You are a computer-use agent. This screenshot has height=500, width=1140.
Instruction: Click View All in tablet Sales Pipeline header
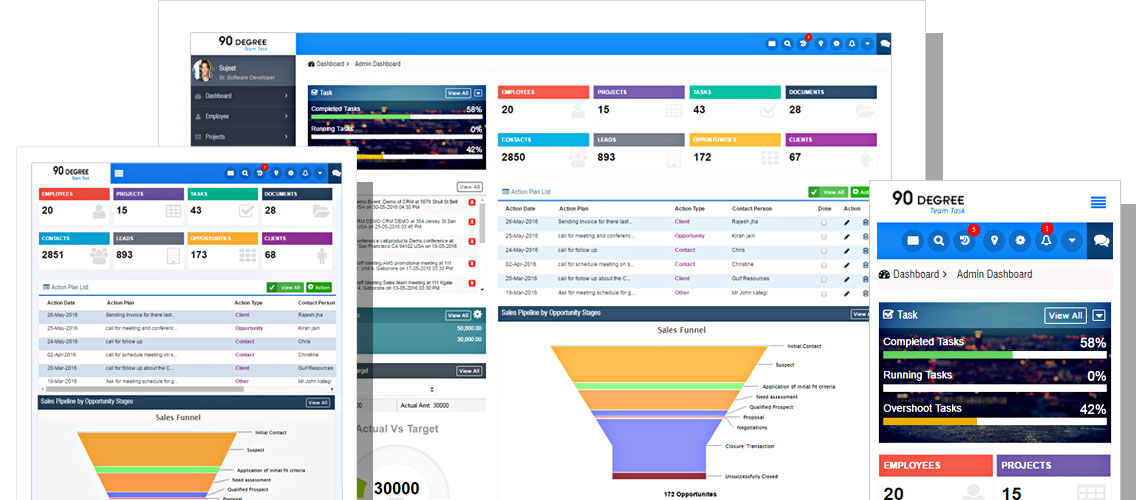[318, 402]
